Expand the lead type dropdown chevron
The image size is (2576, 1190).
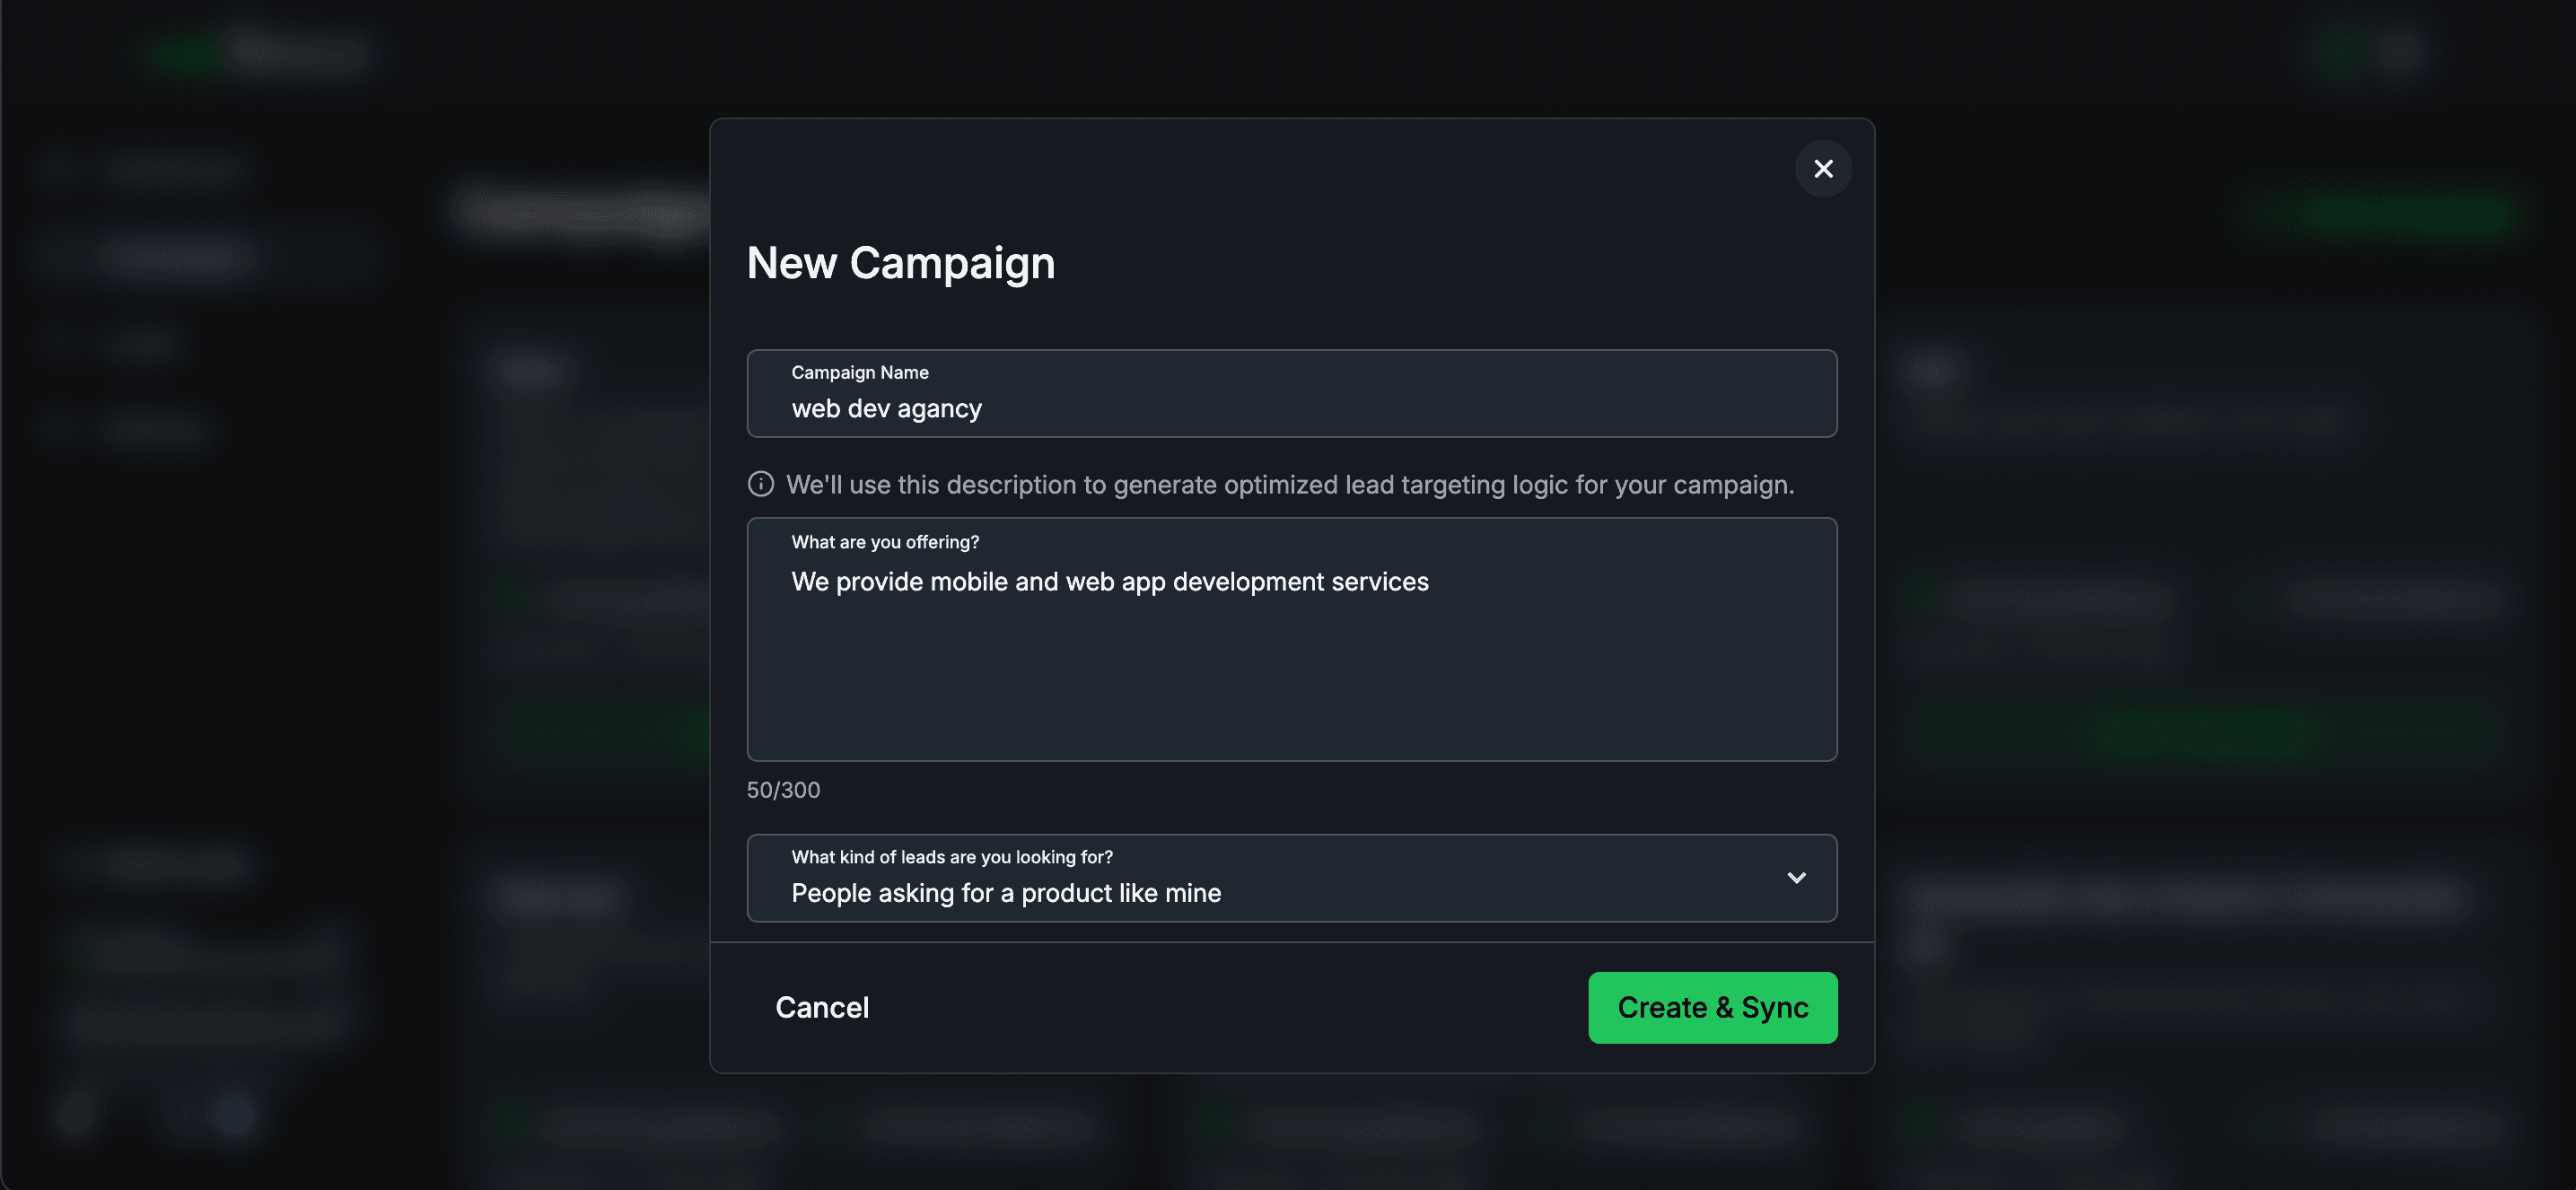pyautogui.click(x=1796, y=878)
